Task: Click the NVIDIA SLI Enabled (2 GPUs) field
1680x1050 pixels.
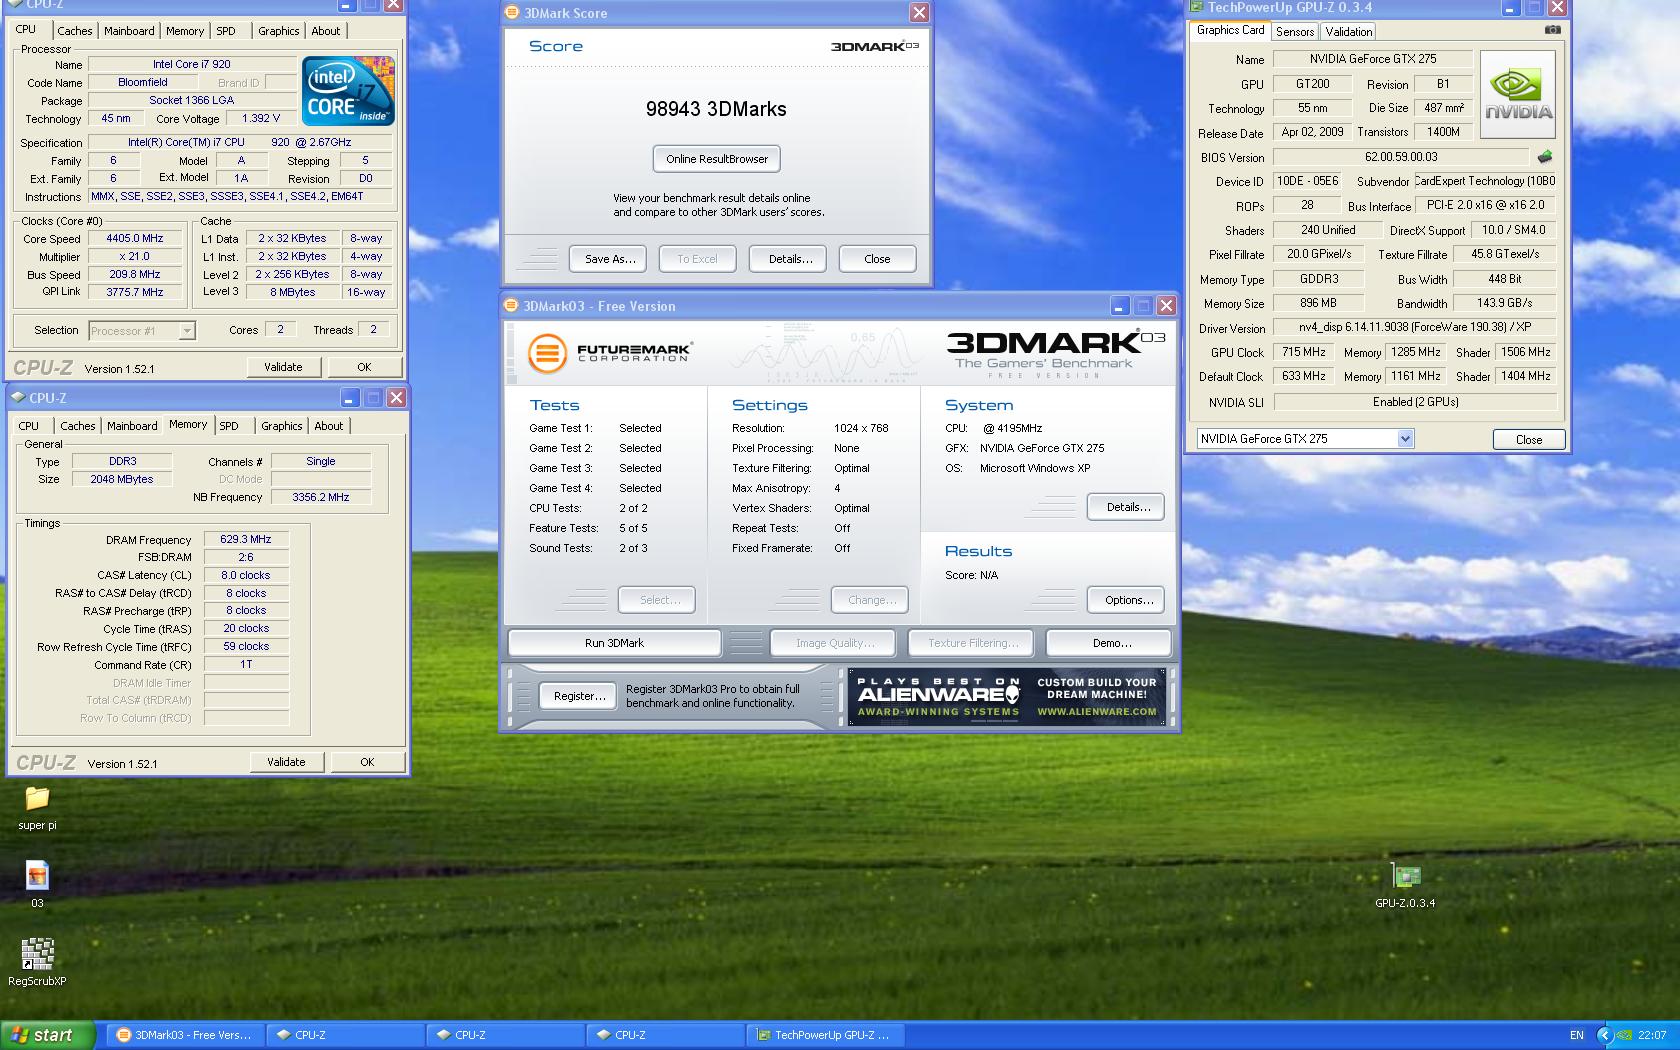Action: 1415,402
